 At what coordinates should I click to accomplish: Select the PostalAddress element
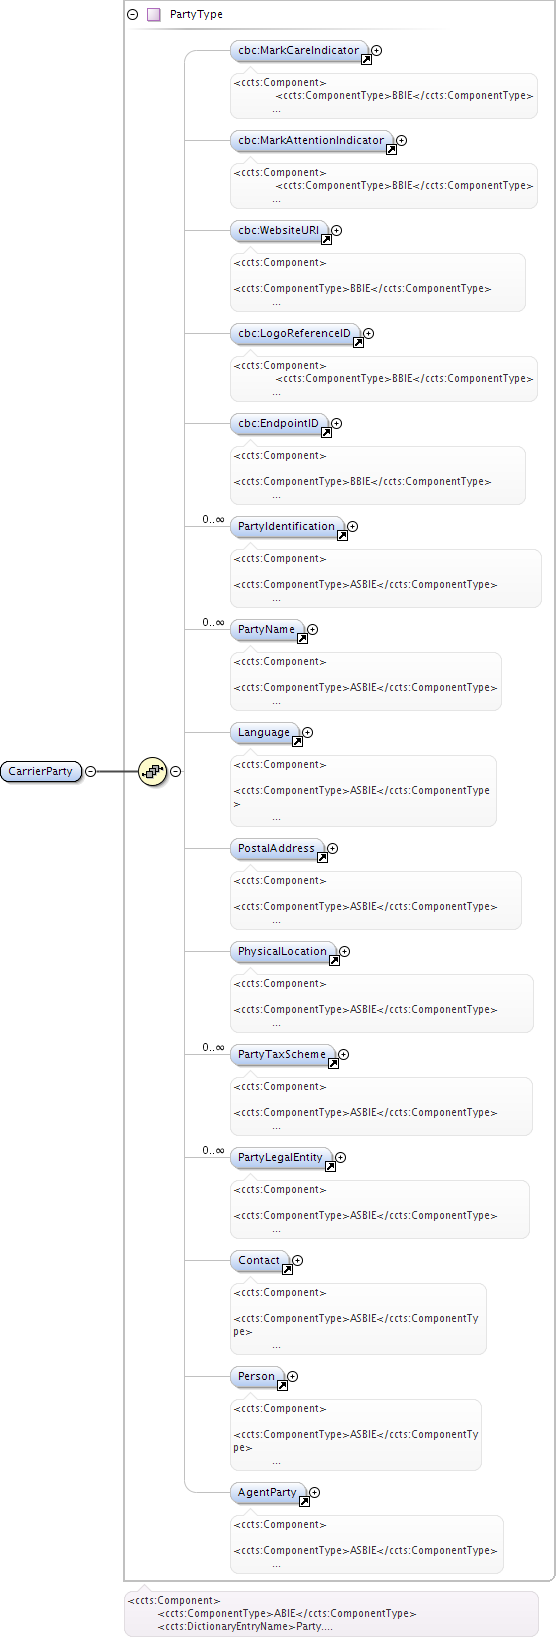277,849
